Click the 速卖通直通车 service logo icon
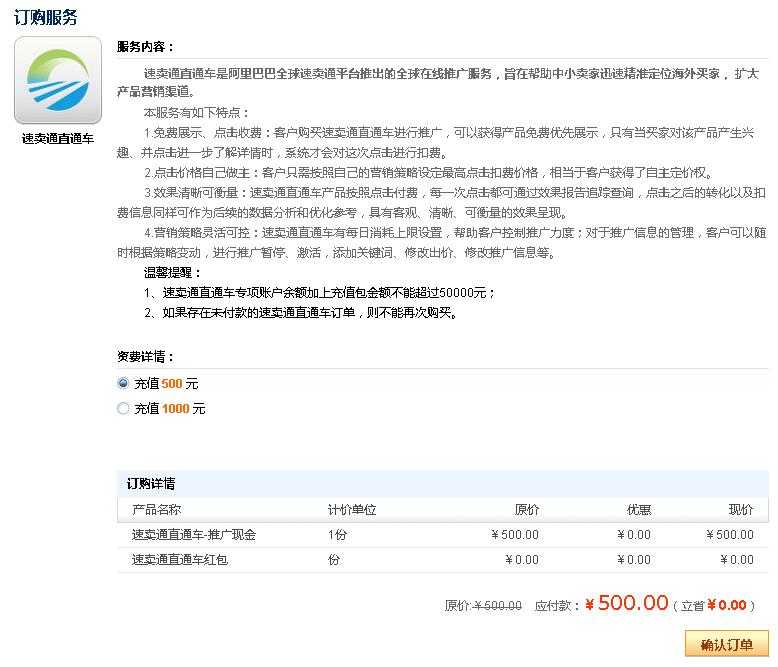778x667 pixels. click(x=58, y=80)
